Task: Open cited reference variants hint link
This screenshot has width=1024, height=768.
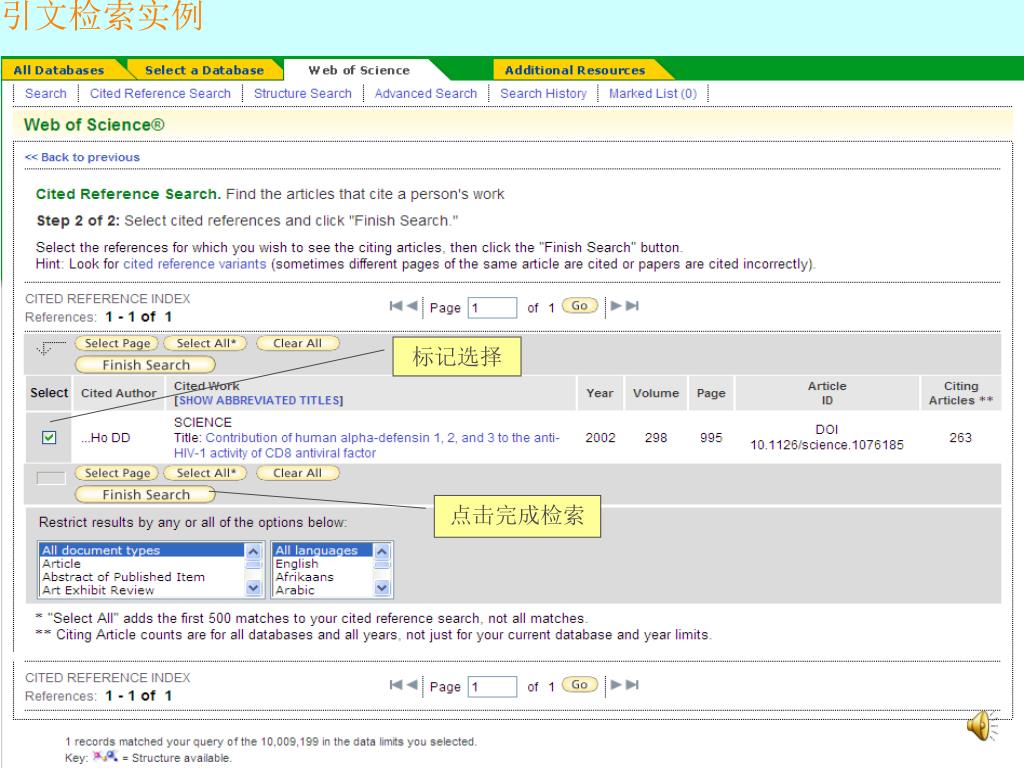Action: [x=195, y=264]
